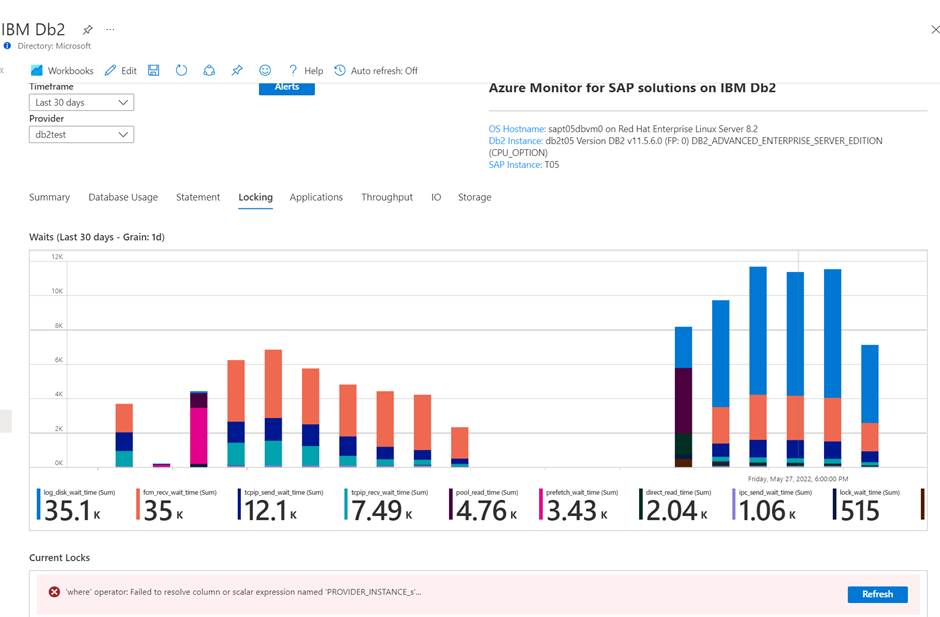Open the ellipsis more options menu

tap(110, 29)
